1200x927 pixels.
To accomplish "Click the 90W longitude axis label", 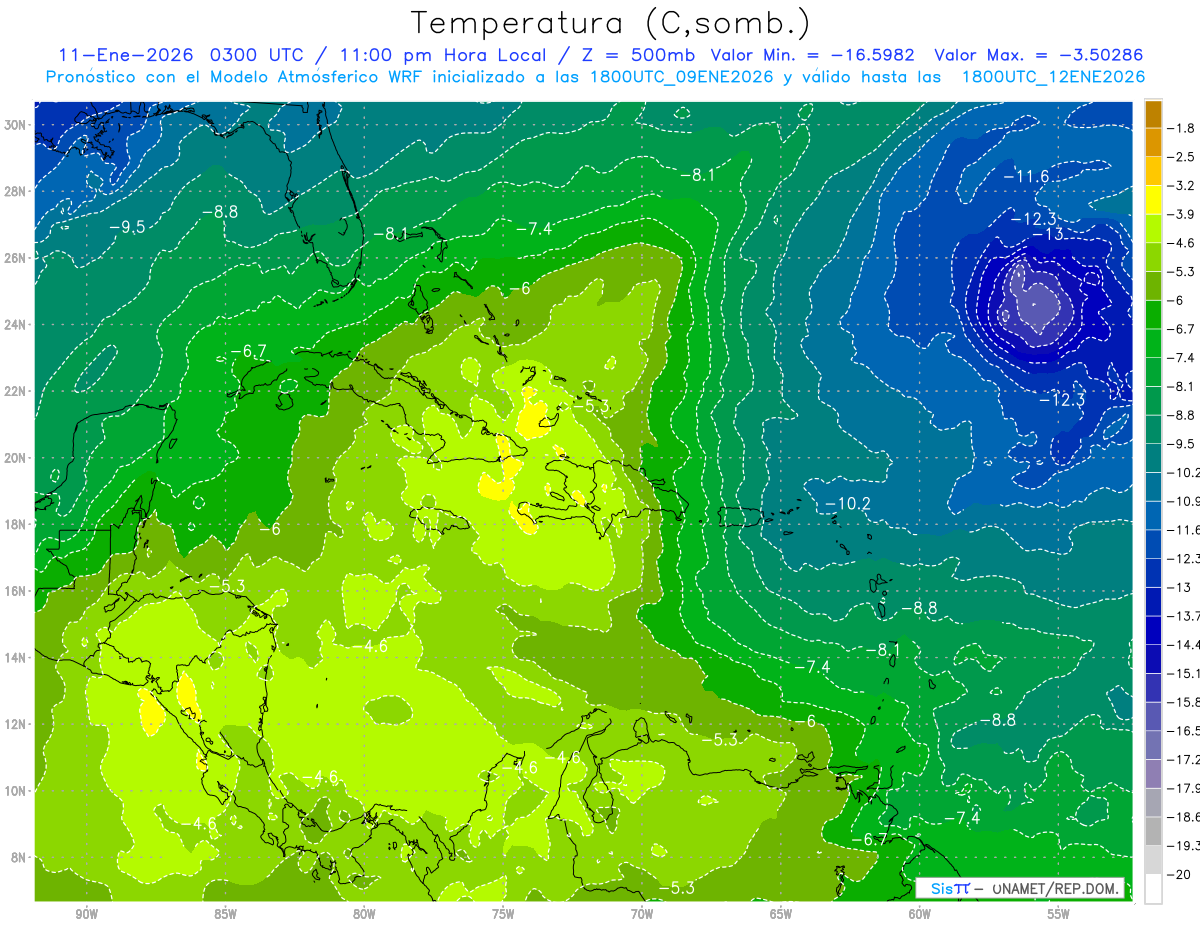I will coord(87,914).
